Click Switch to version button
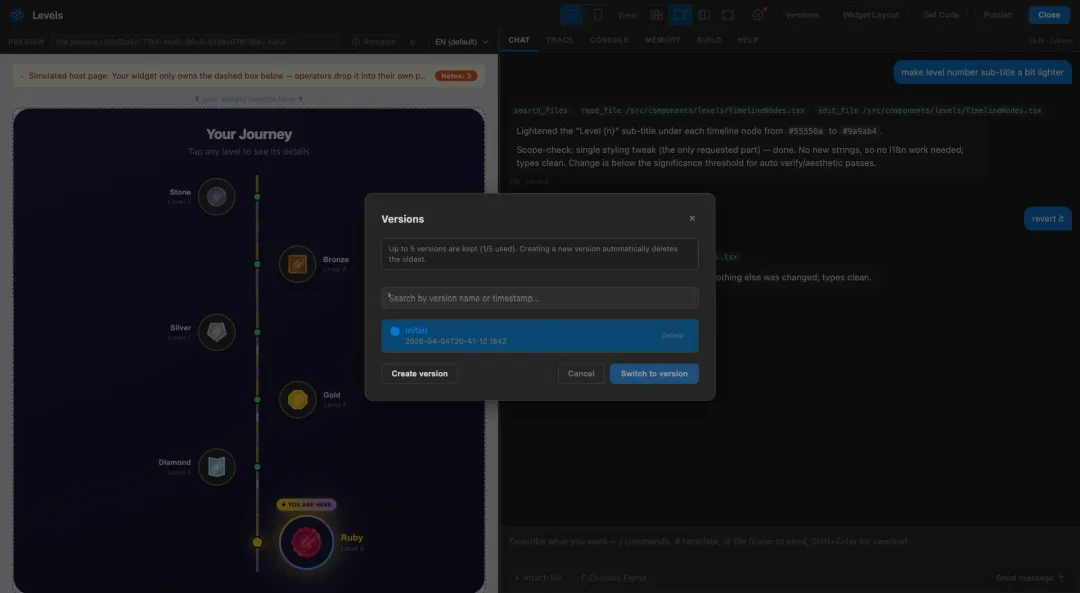 pos(654,373)
